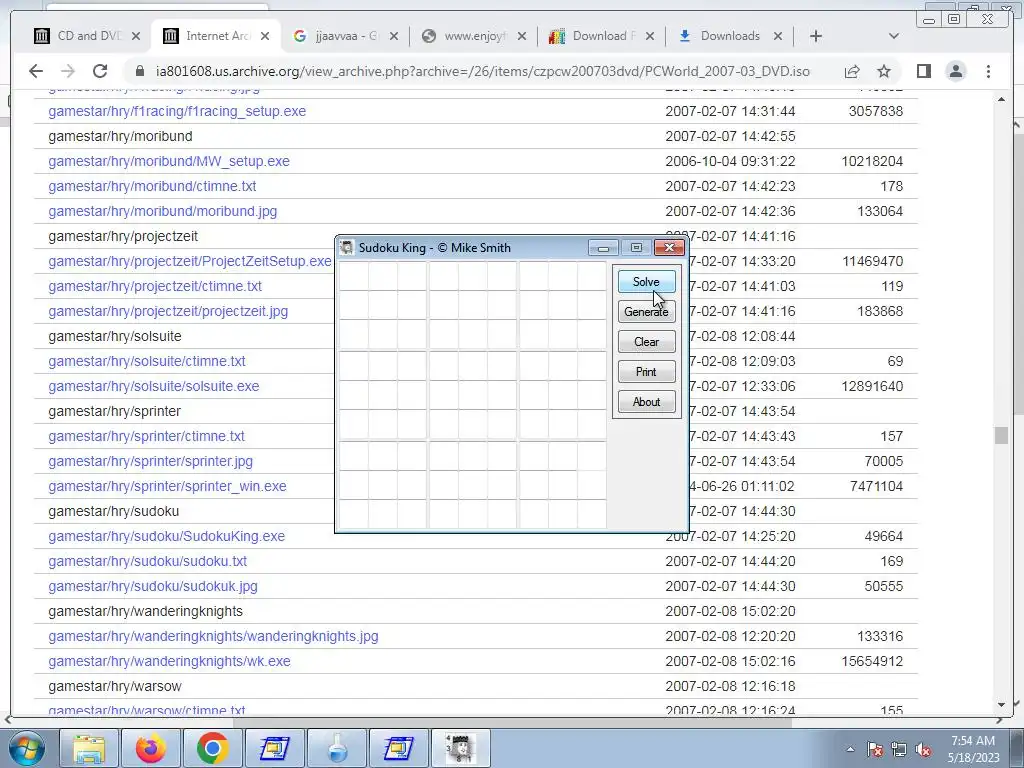Screen dimensions: 1024x768
Task: Open moribund/ctimne.txt link
Action: (x=152, y=186)
